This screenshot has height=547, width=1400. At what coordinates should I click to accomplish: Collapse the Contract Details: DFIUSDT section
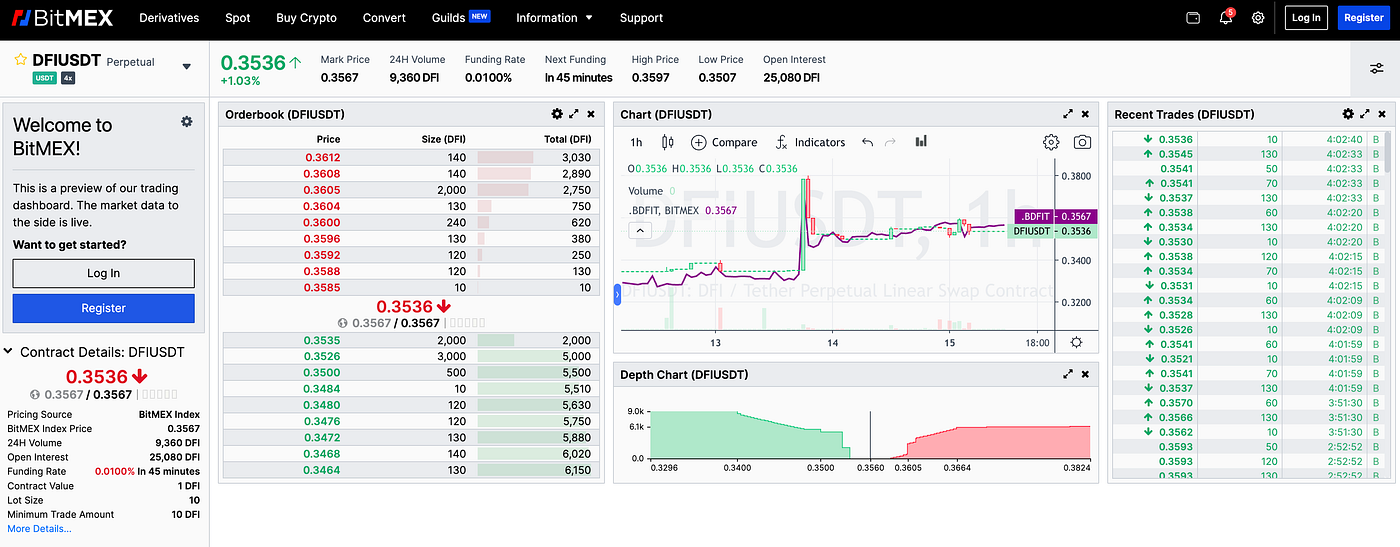point(8,352)
